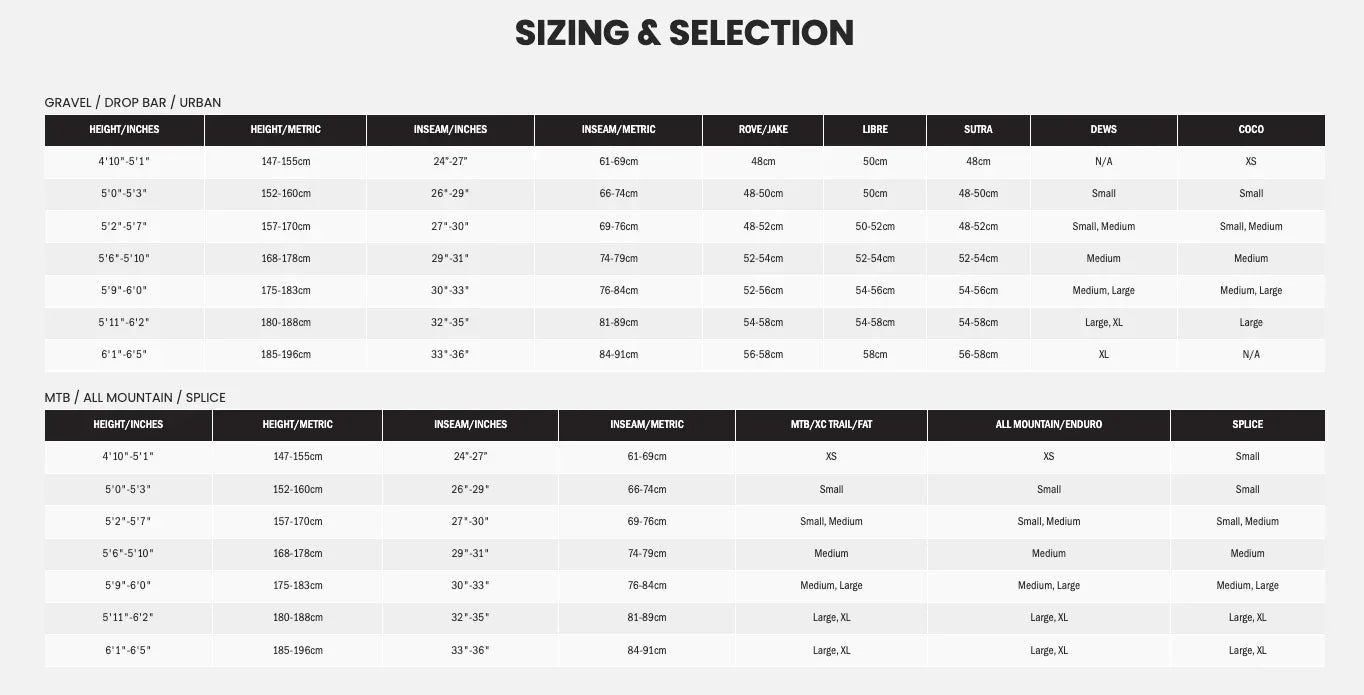1364x695 pixels.
Task: Select the GRAVEL / DROP BAR / URBAN table title
Action: coord(133,102)
